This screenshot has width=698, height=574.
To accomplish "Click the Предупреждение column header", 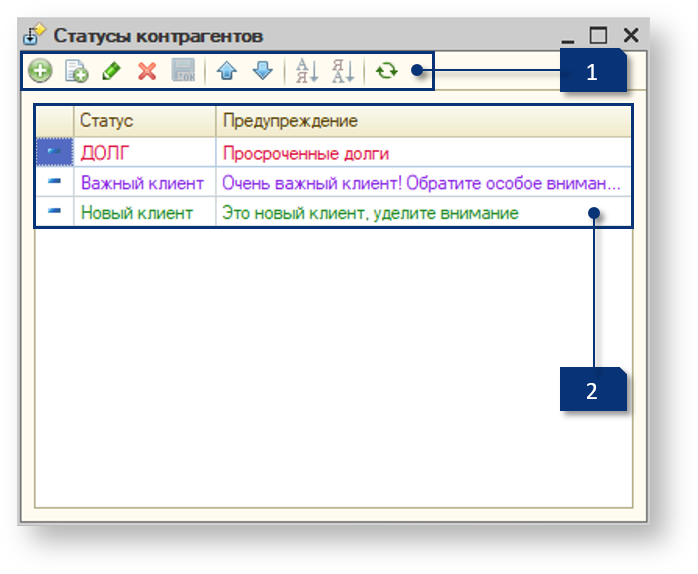I will (423, 121).
